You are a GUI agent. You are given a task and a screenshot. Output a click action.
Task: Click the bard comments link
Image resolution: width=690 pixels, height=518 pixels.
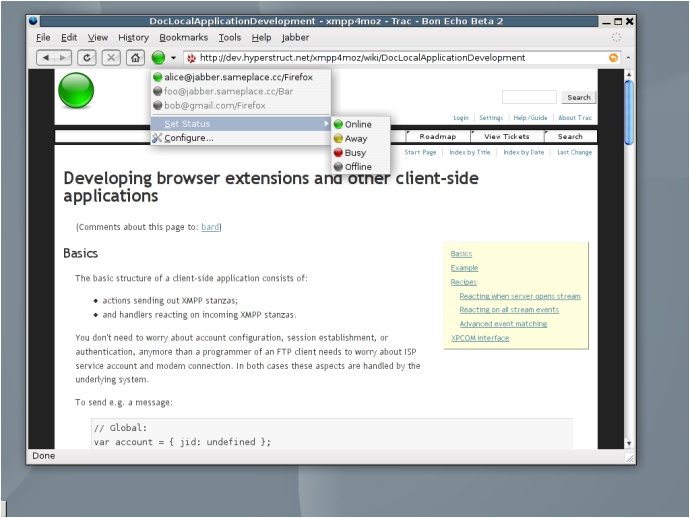point(210,227)
